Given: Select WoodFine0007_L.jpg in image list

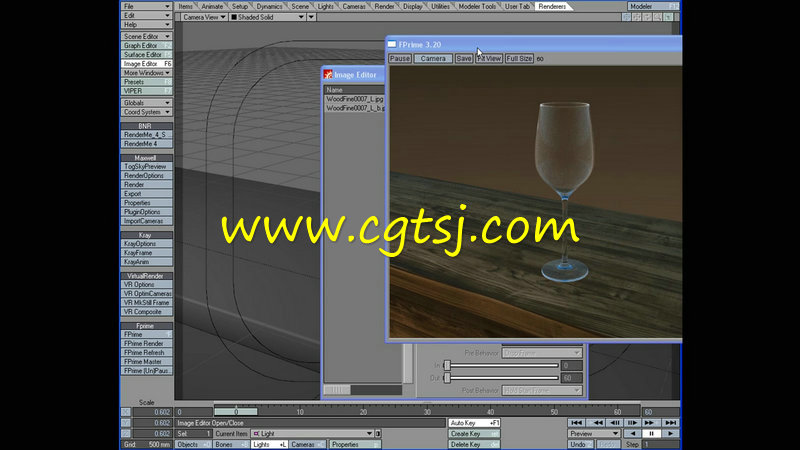Looking at the screenshot, I should [x=355, y=99].
